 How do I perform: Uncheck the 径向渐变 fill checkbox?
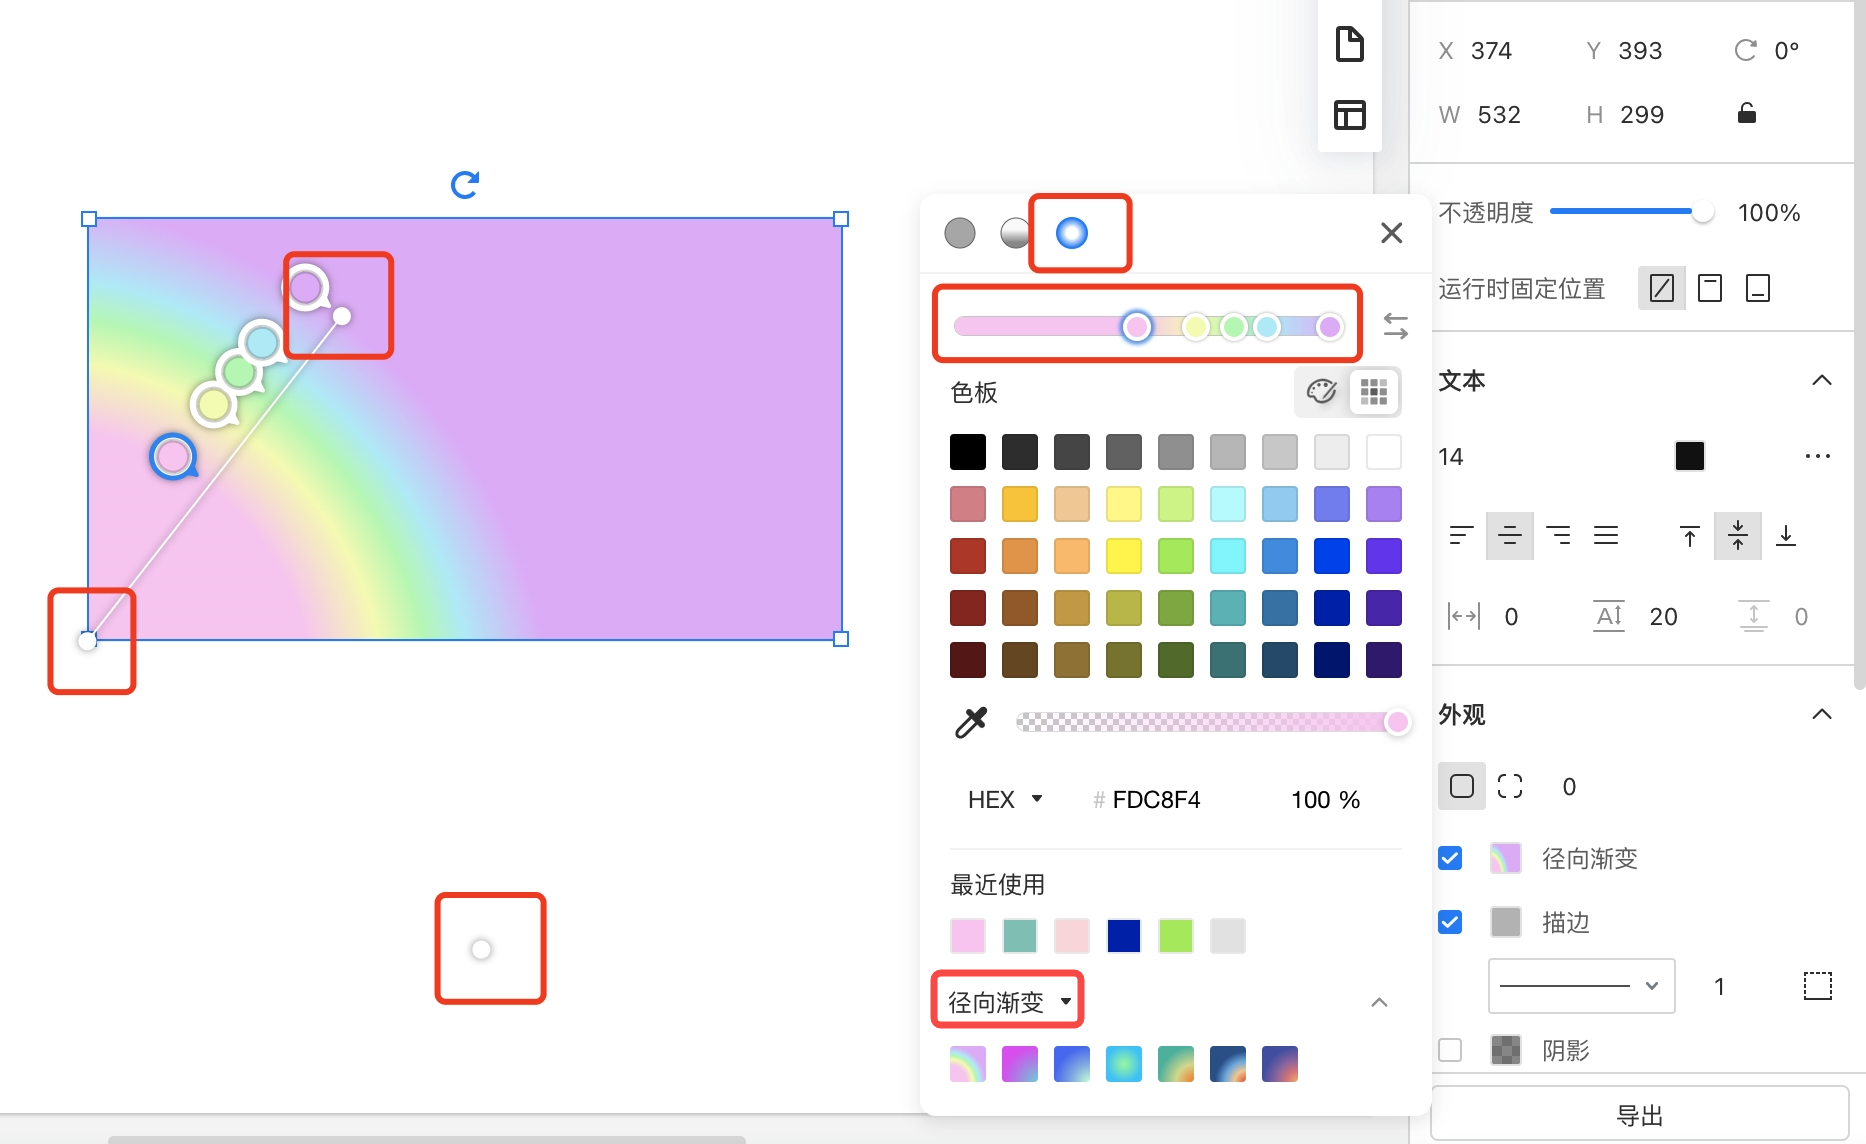[1450, 858]
